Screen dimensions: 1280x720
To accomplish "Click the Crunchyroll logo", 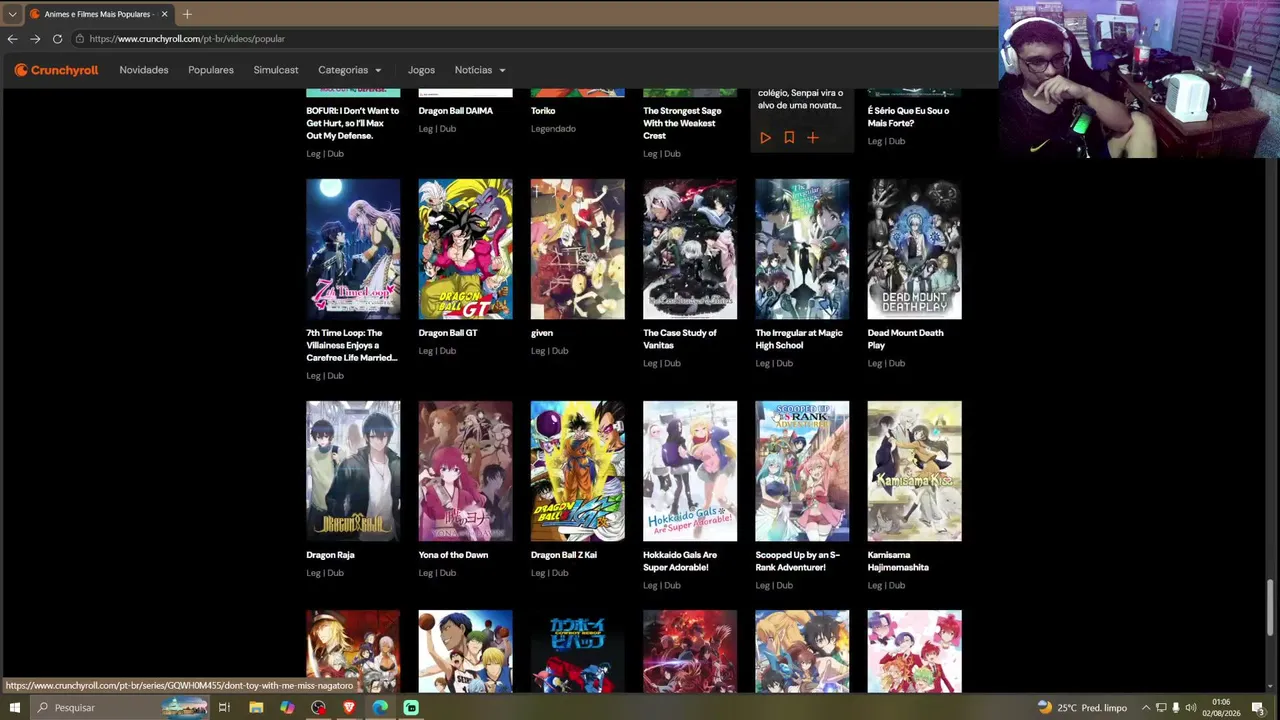I will pos(56,70).
